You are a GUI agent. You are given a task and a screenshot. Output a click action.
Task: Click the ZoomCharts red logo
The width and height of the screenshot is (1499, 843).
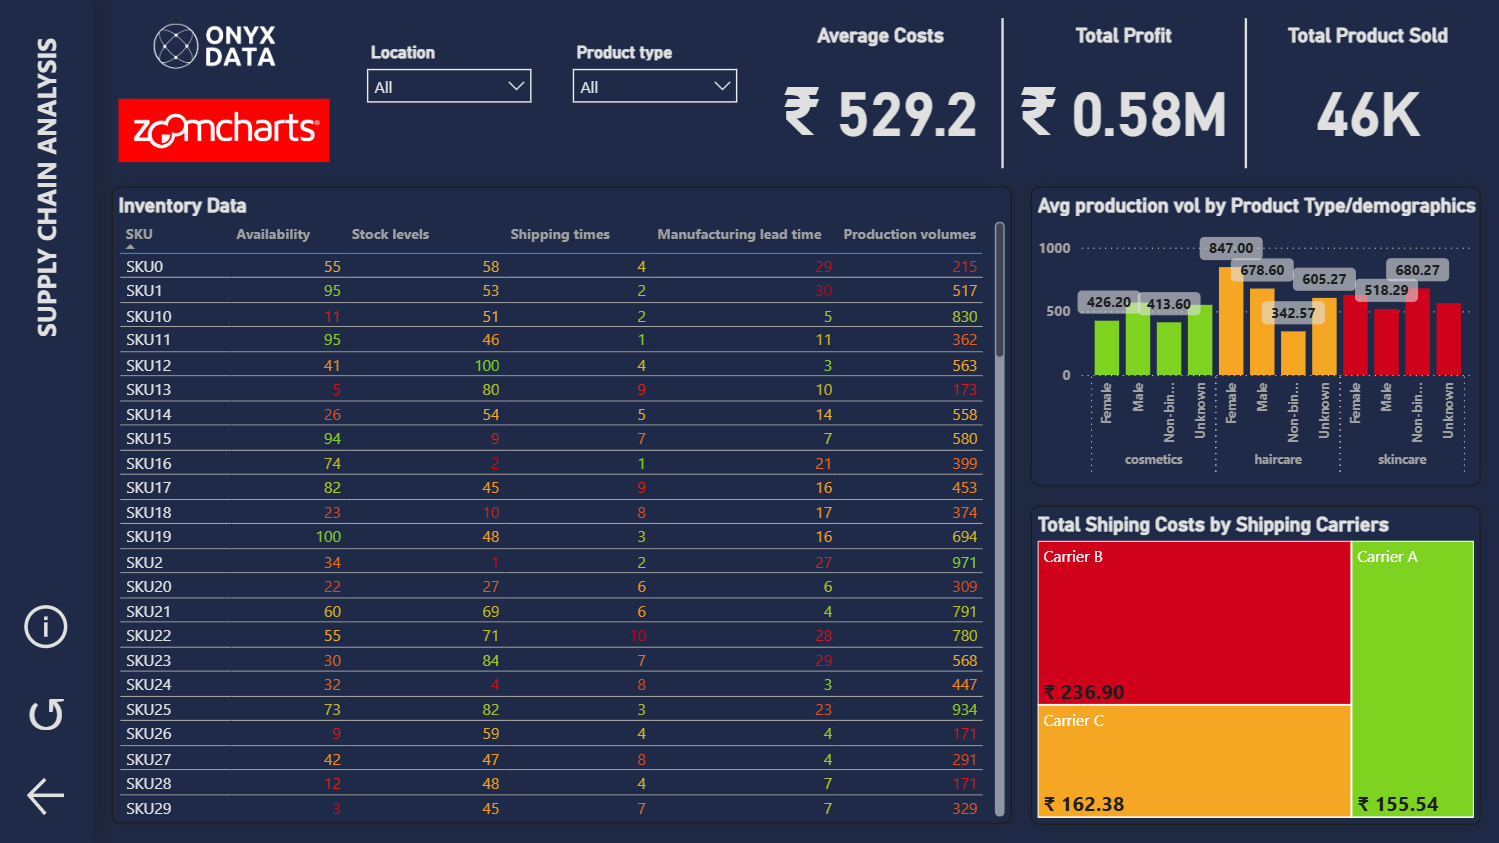point(224,130)
